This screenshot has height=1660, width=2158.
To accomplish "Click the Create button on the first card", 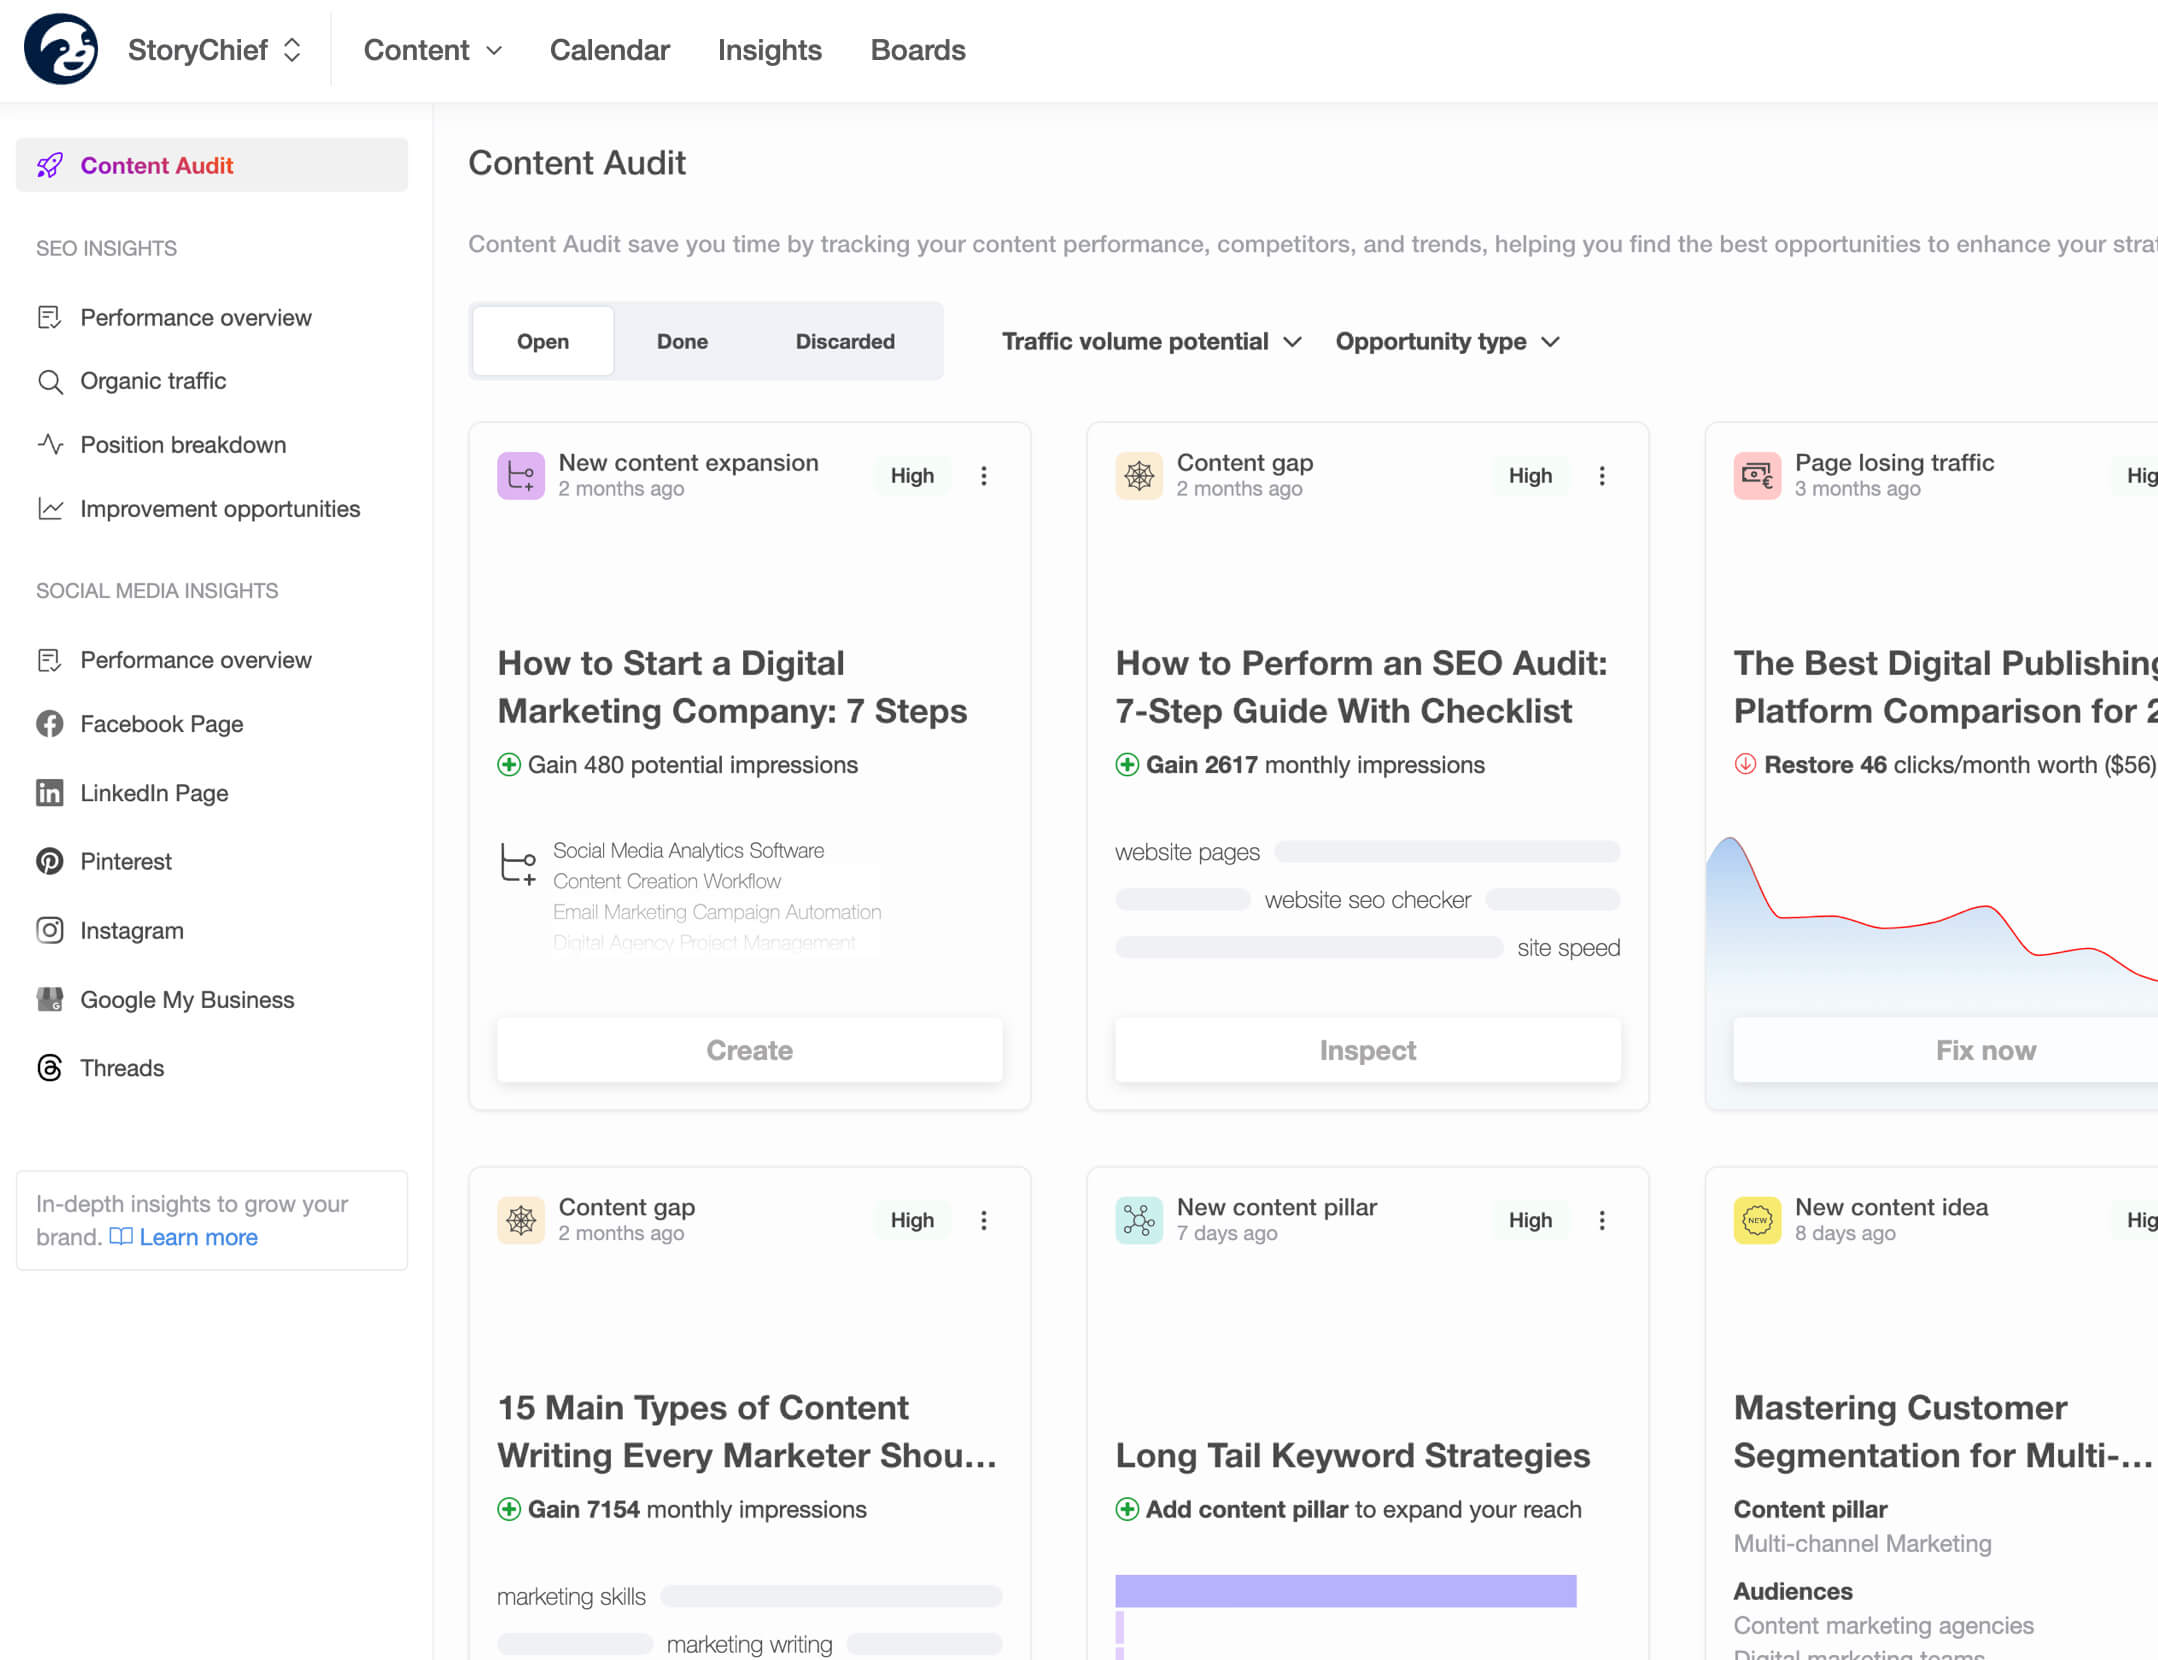I will click(749, 1050).
